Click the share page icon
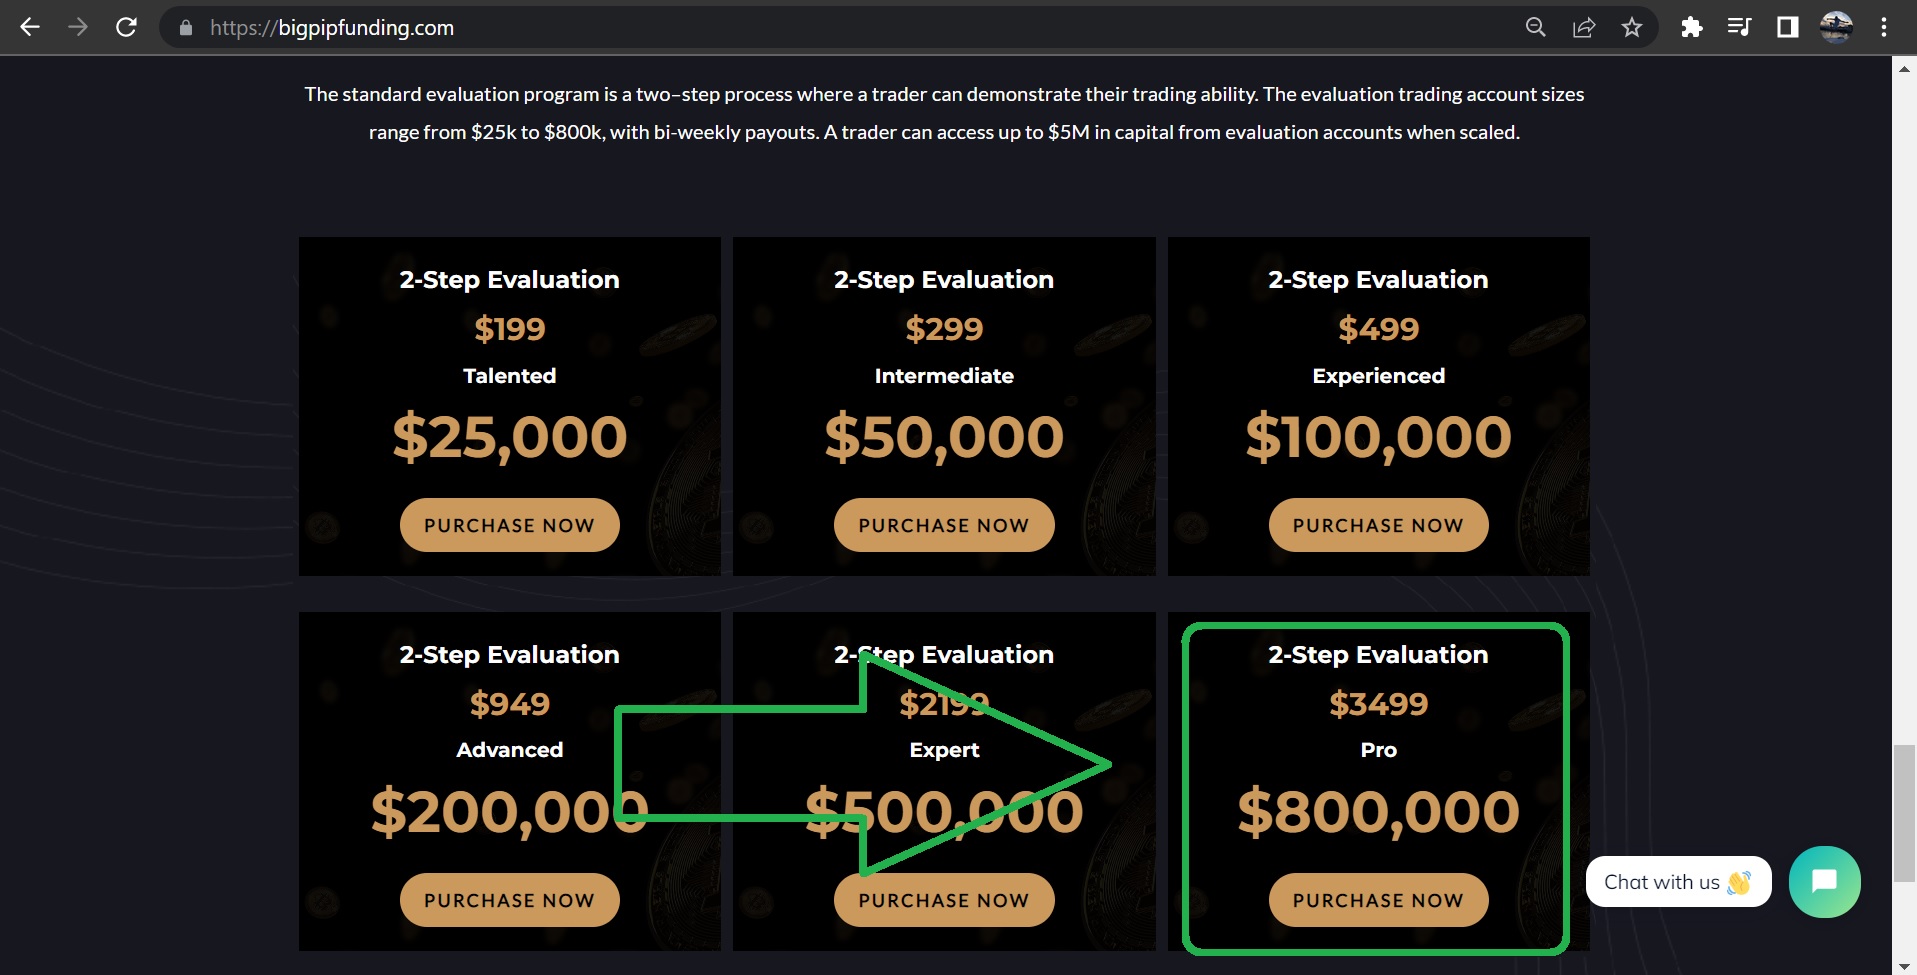 (x=1584, y=27)
